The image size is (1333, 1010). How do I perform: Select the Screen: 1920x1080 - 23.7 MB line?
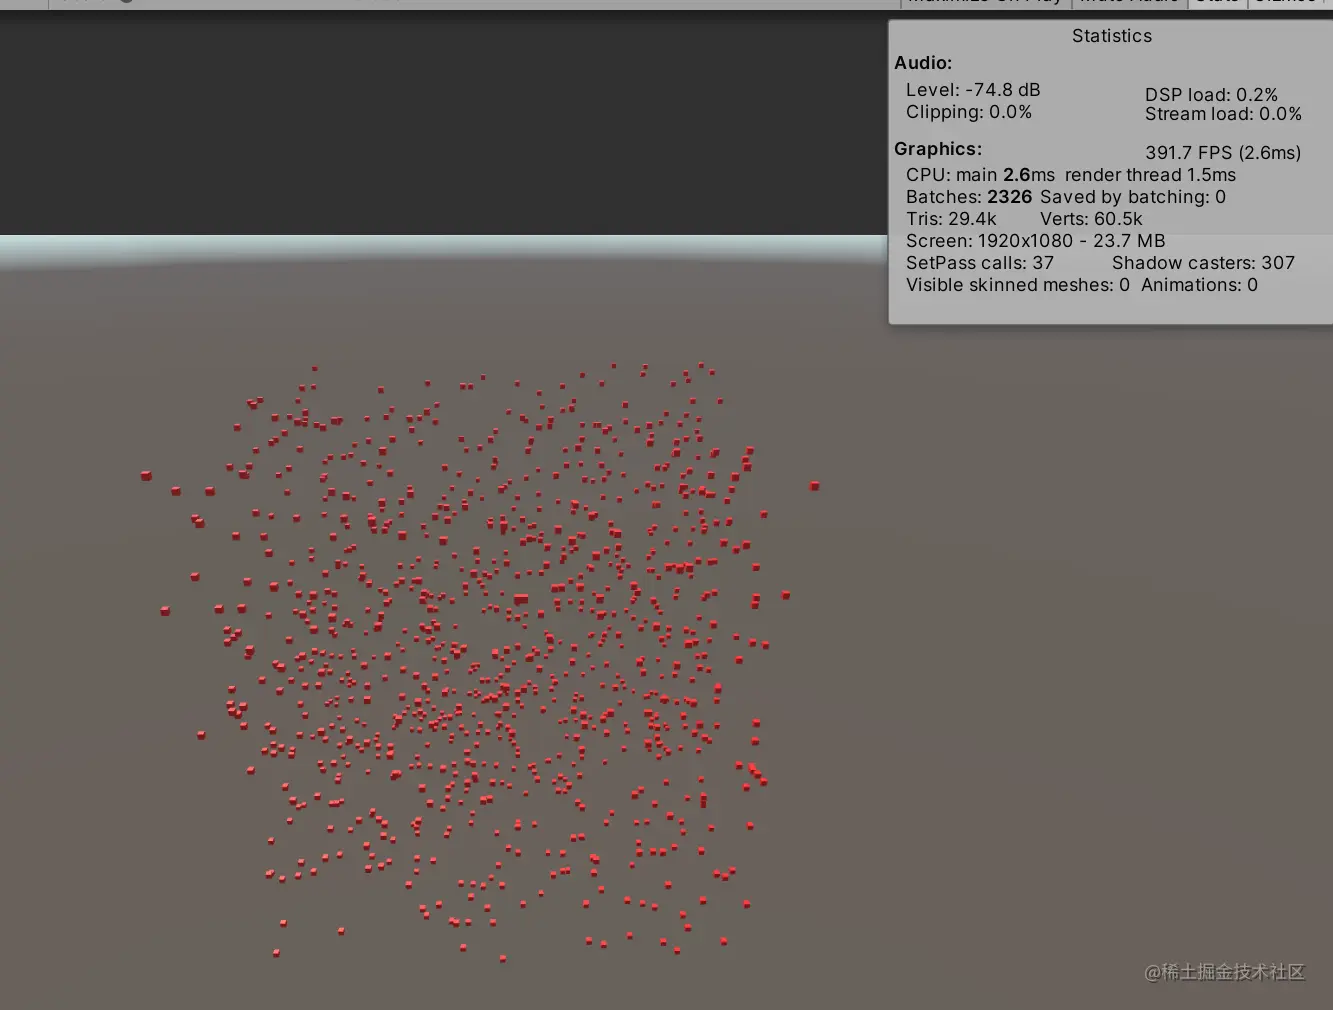[x=1036, y=241]
